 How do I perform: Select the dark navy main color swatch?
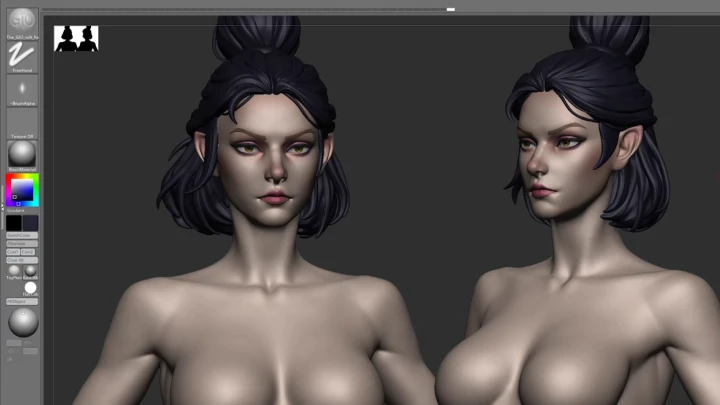pyautogui.click(x=31, y=223)
